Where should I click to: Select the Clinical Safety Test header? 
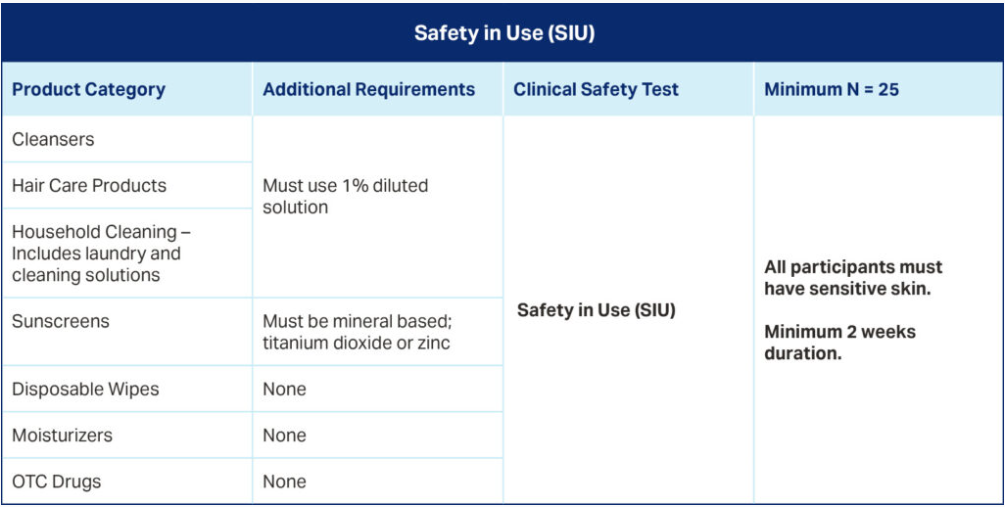click(596, 89)
